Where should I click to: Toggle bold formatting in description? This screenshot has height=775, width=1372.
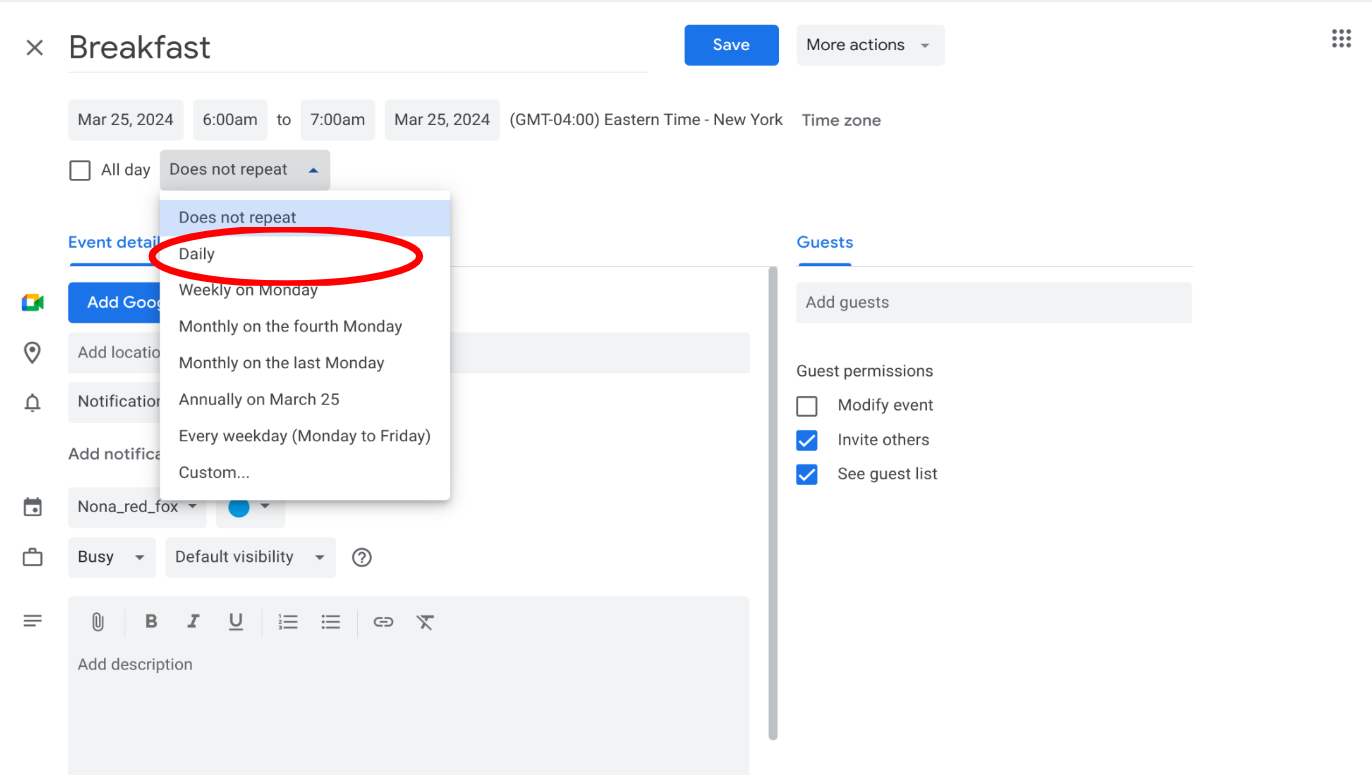pos(151,622)
